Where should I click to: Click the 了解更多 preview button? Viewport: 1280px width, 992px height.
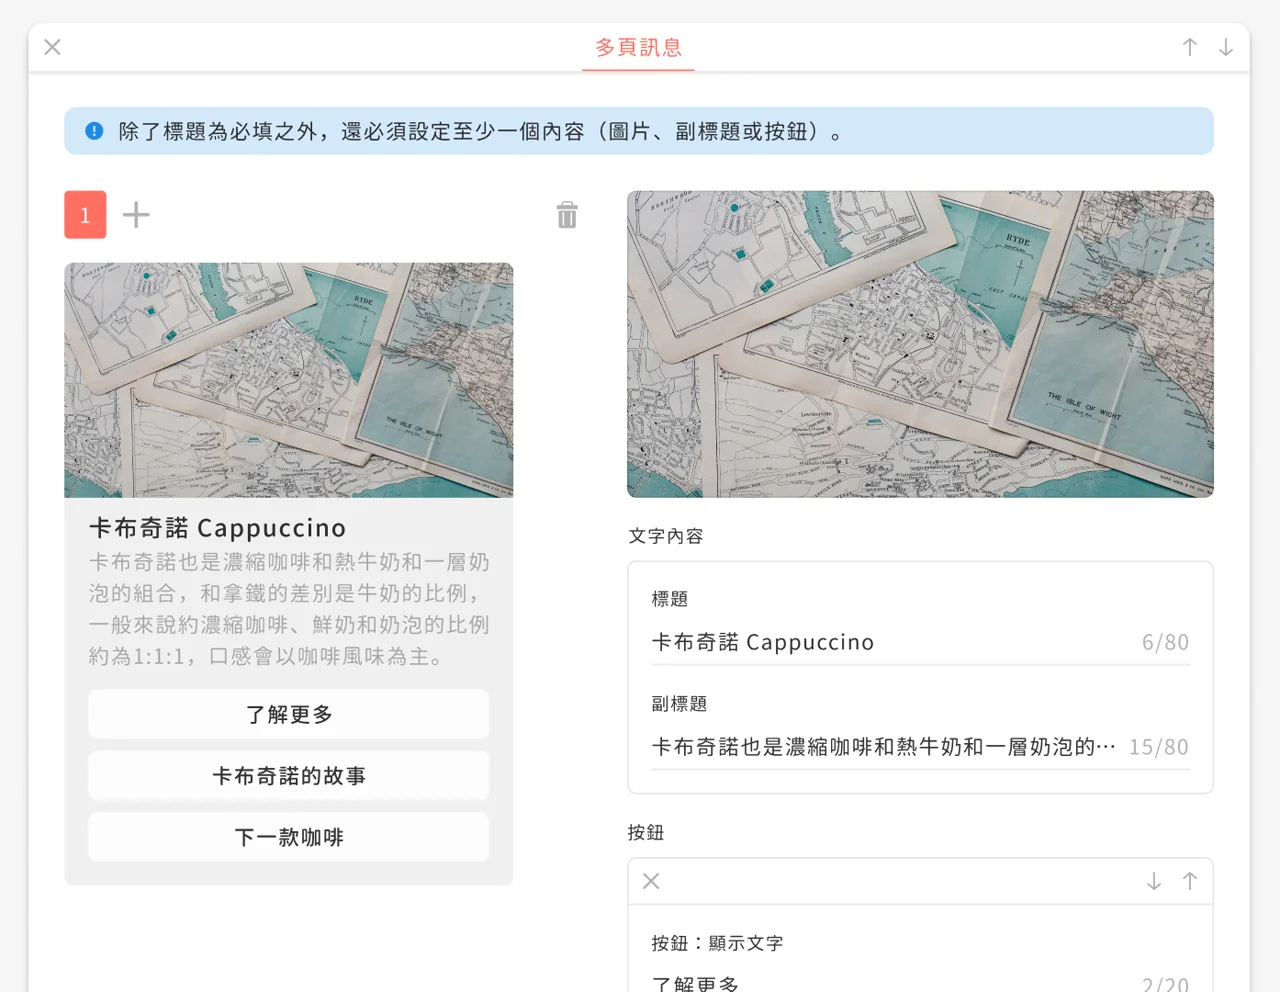click(x=289, y=714)
